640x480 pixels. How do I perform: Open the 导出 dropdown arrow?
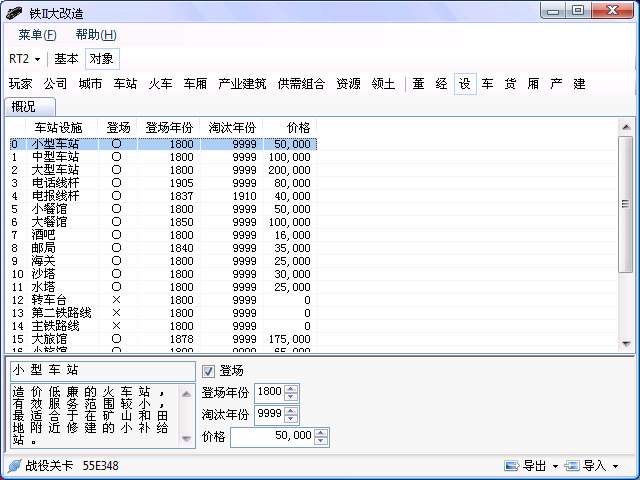pyautogui.click(x=555, y=466)
